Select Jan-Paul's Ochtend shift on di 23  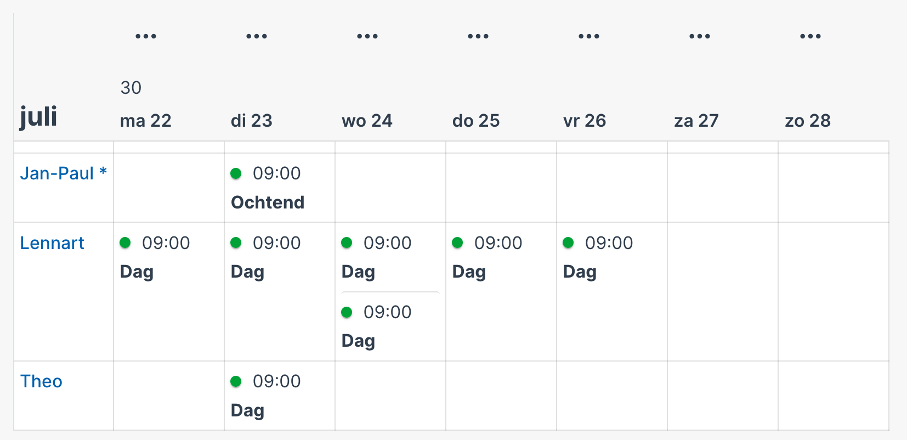(x=279, y=188)
